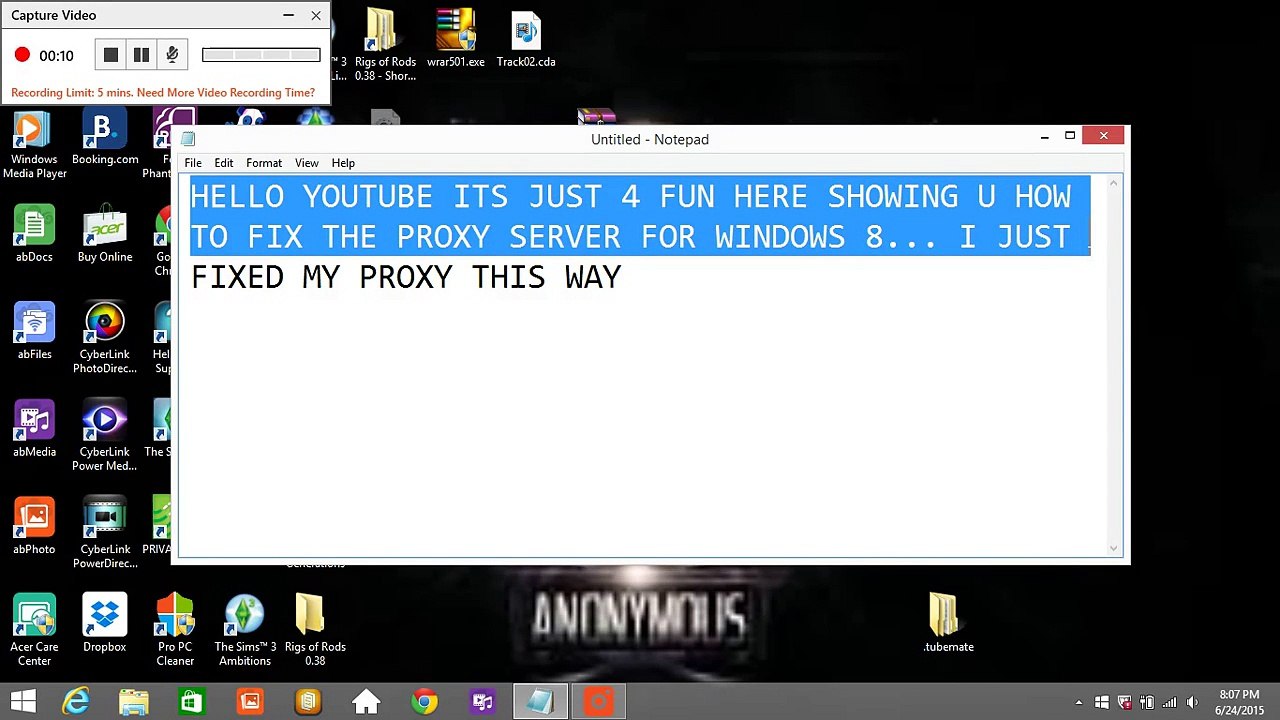The width and height of the screenshot is (1280, 720).
Task: Toggle microphone in Capture Video
Action: 172,55
